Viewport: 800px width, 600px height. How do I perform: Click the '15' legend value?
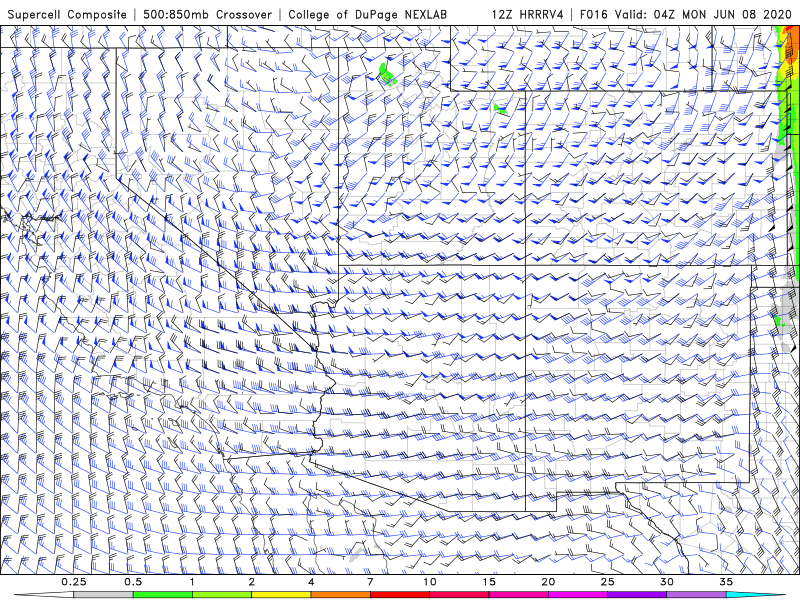point(489,582)
